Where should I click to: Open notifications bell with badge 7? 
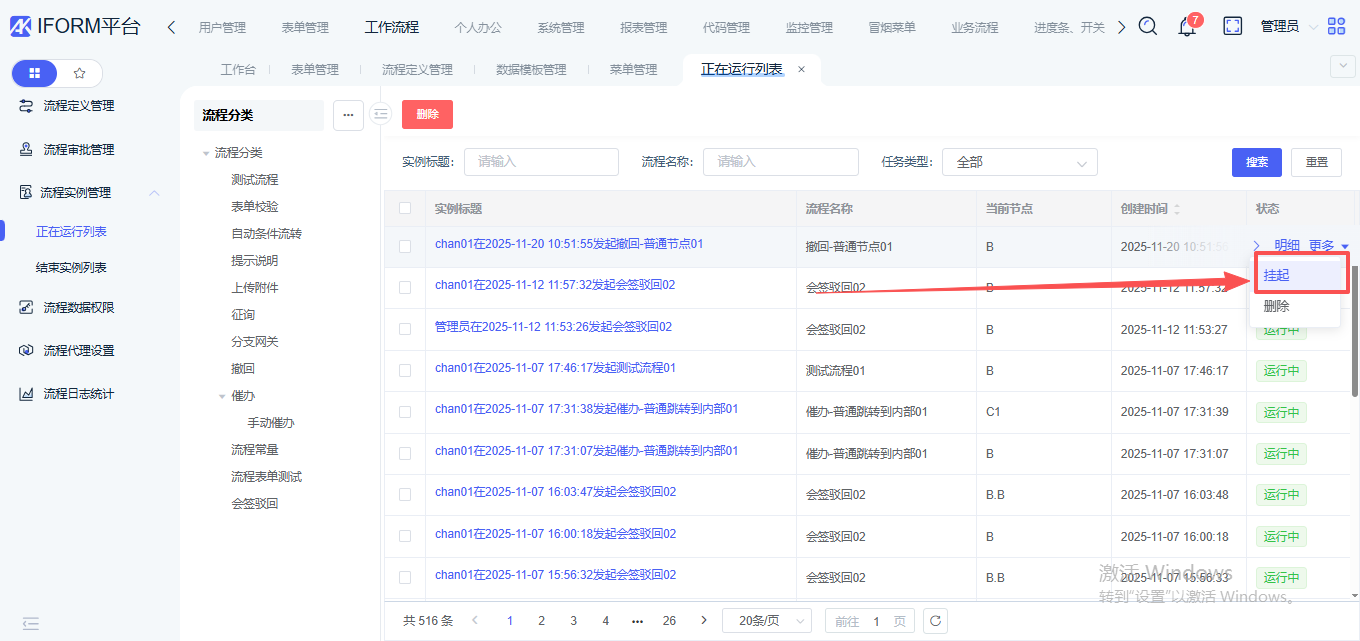pos(1187,27)
